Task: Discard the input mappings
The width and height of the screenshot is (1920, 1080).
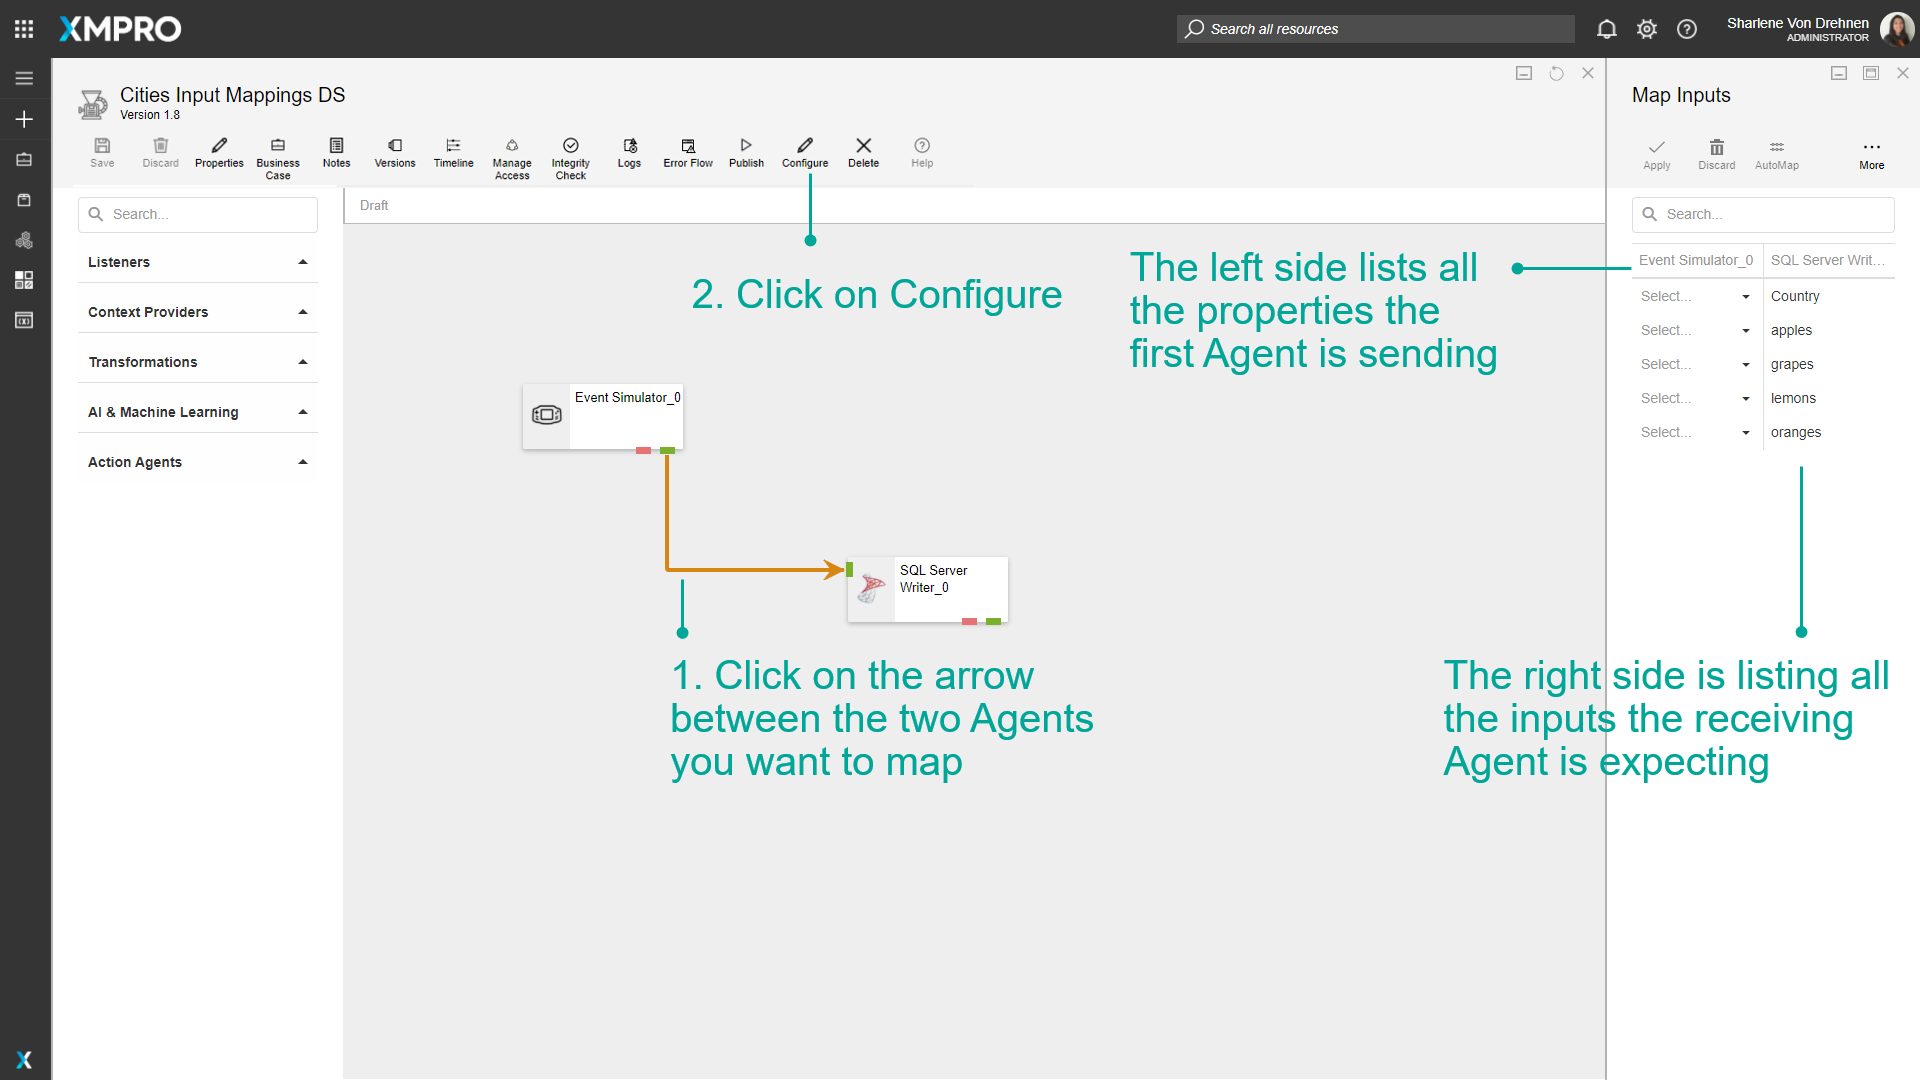Action: pos(1716,153)
